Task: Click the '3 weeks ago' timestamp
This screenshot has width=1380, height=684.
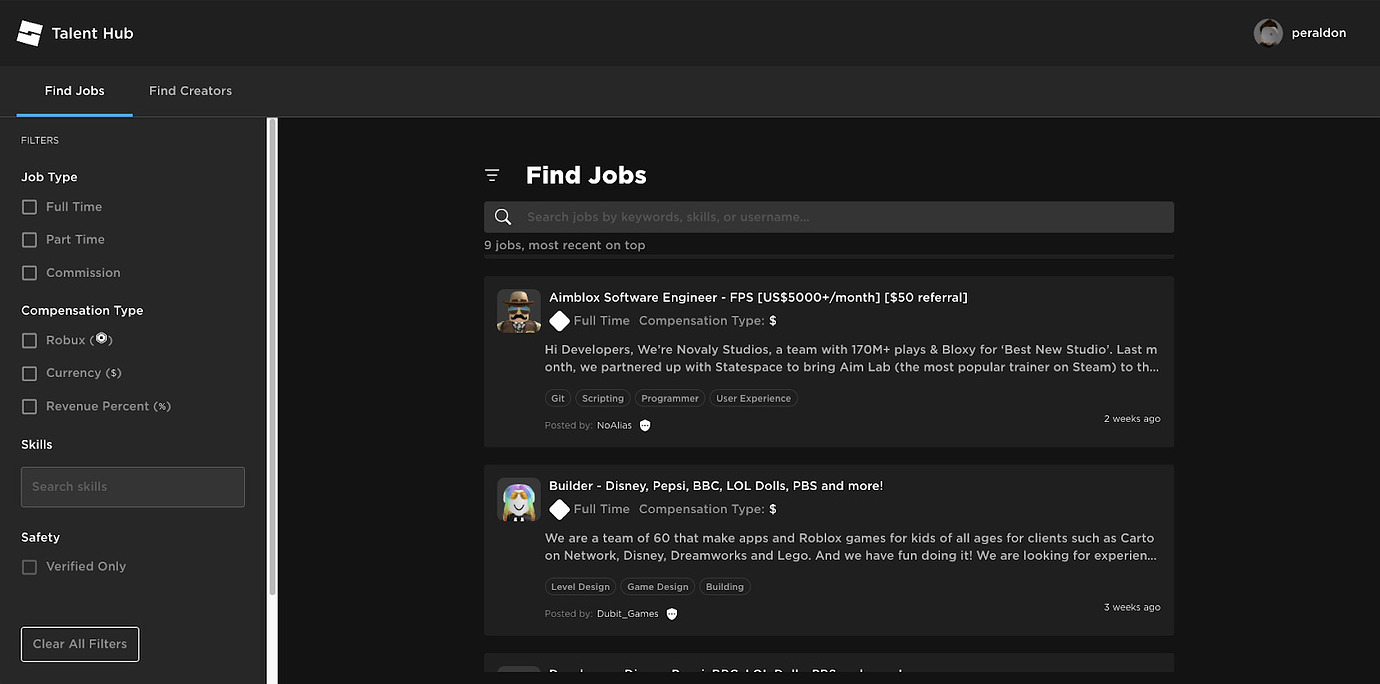Action: point(1132,607)
